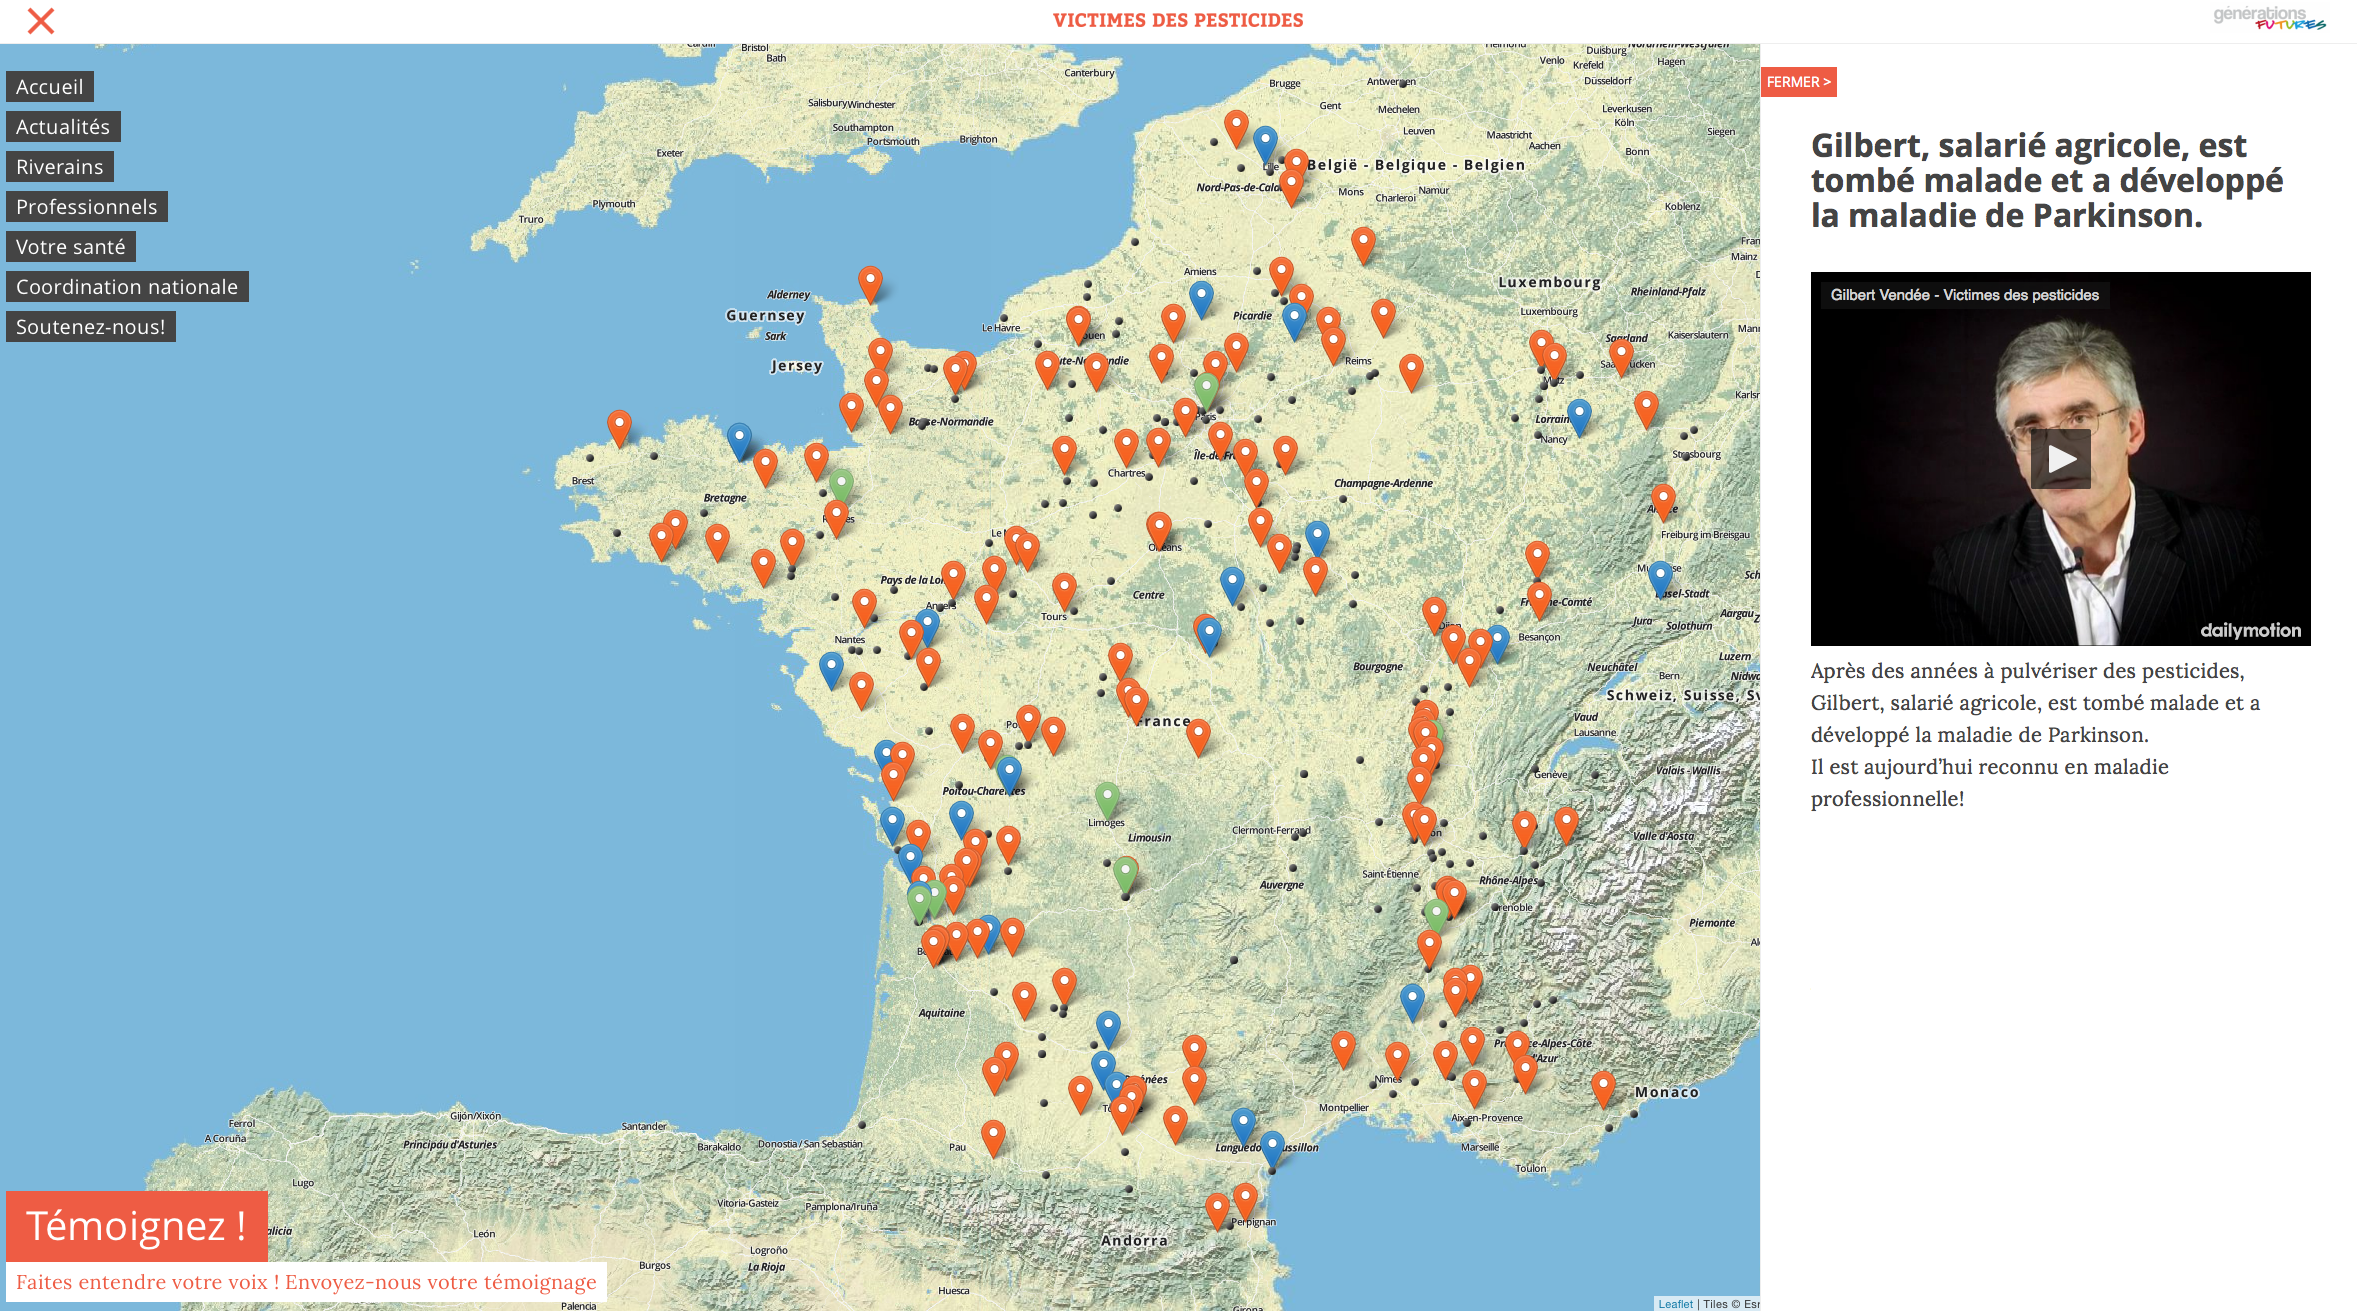Select the orange marker above Perpignan
Image resolution: width=2357 pixels, height=1311 pixels.
coord(1245,1202)
